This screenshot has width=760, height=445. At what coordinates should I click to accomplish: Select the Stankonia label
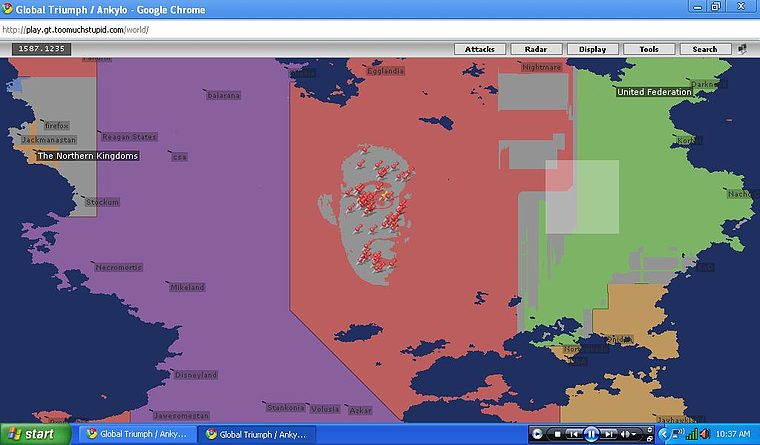[285, 408]
